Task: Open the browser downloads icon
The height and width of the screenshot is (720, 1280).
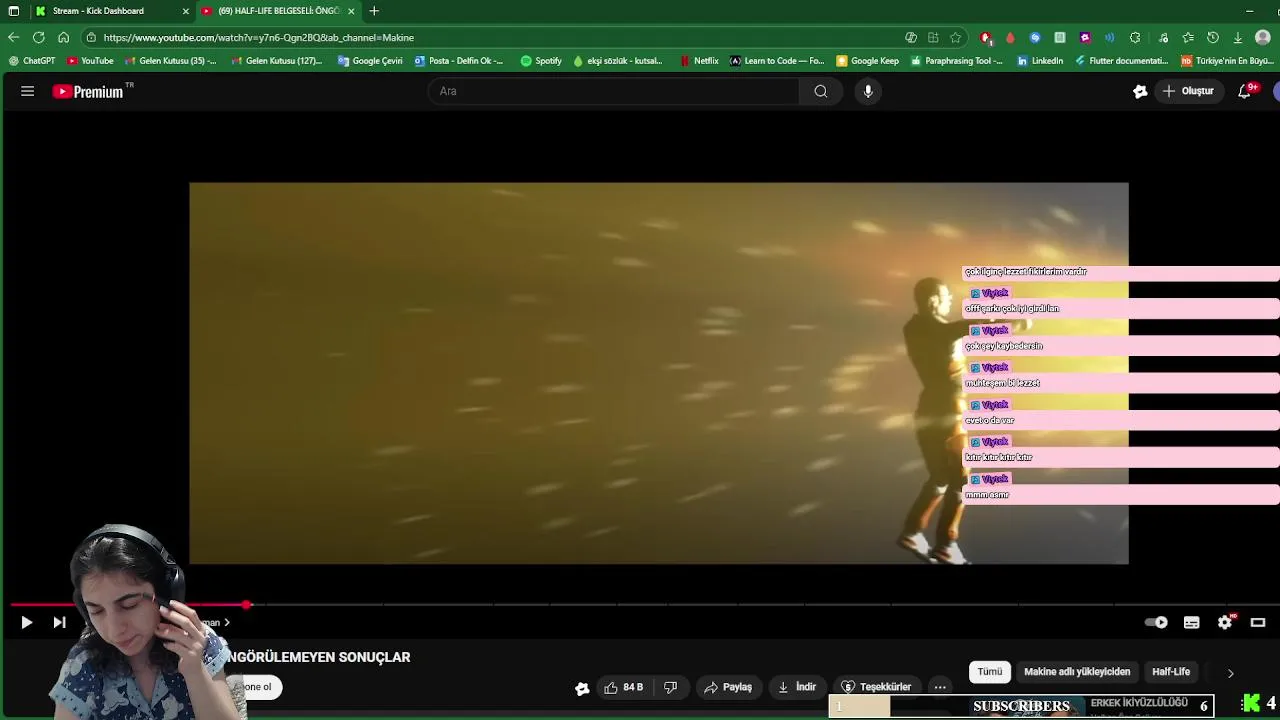Action: pos(1238,37)
